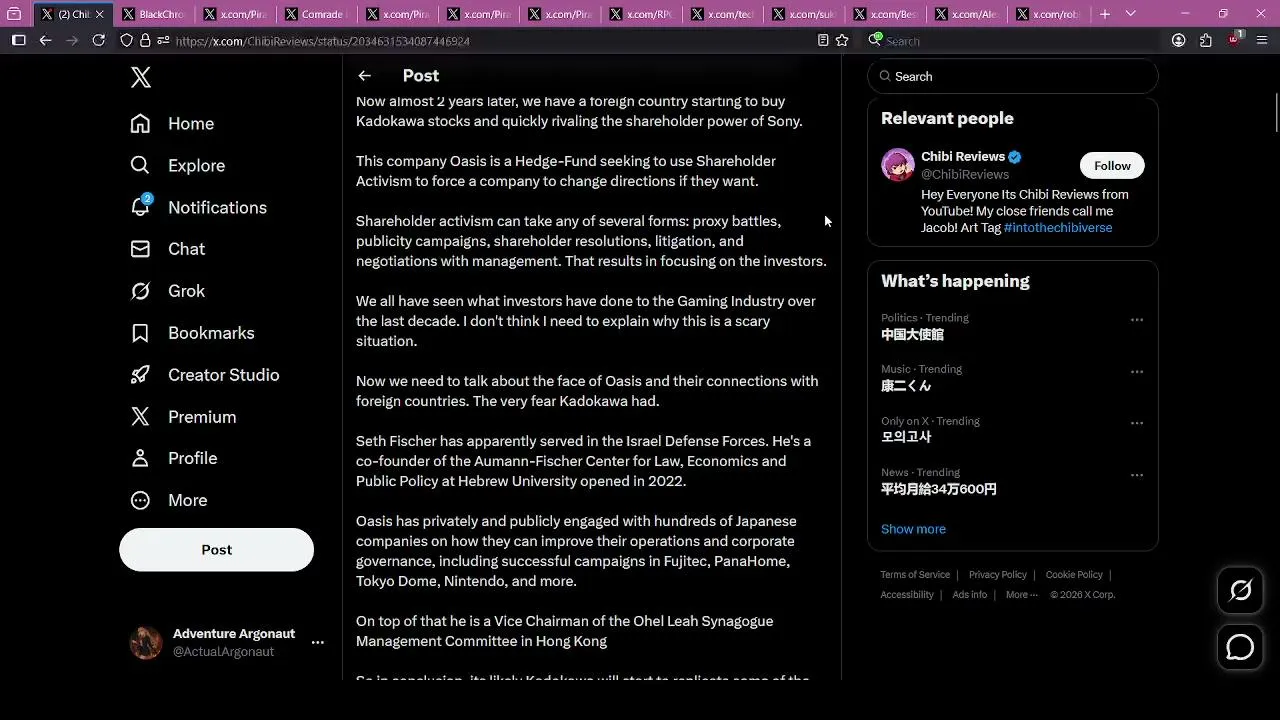Open the Privacy Policy link

click(x=998, y=575)
